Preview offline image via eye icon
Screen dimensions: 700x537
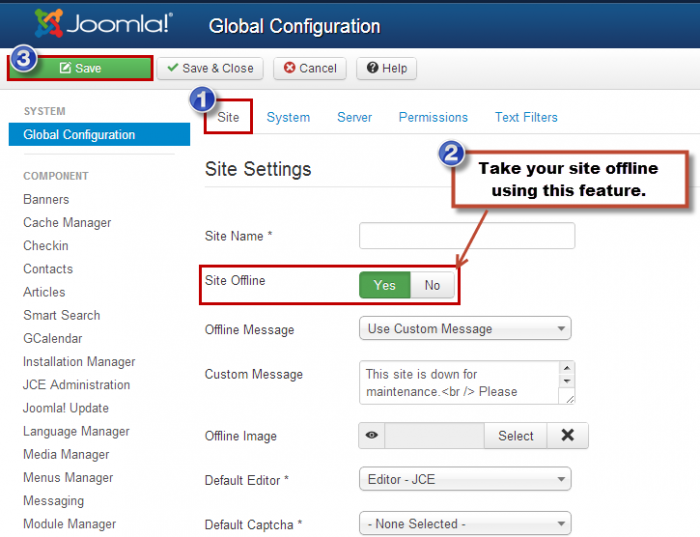(x=371, y=435)
